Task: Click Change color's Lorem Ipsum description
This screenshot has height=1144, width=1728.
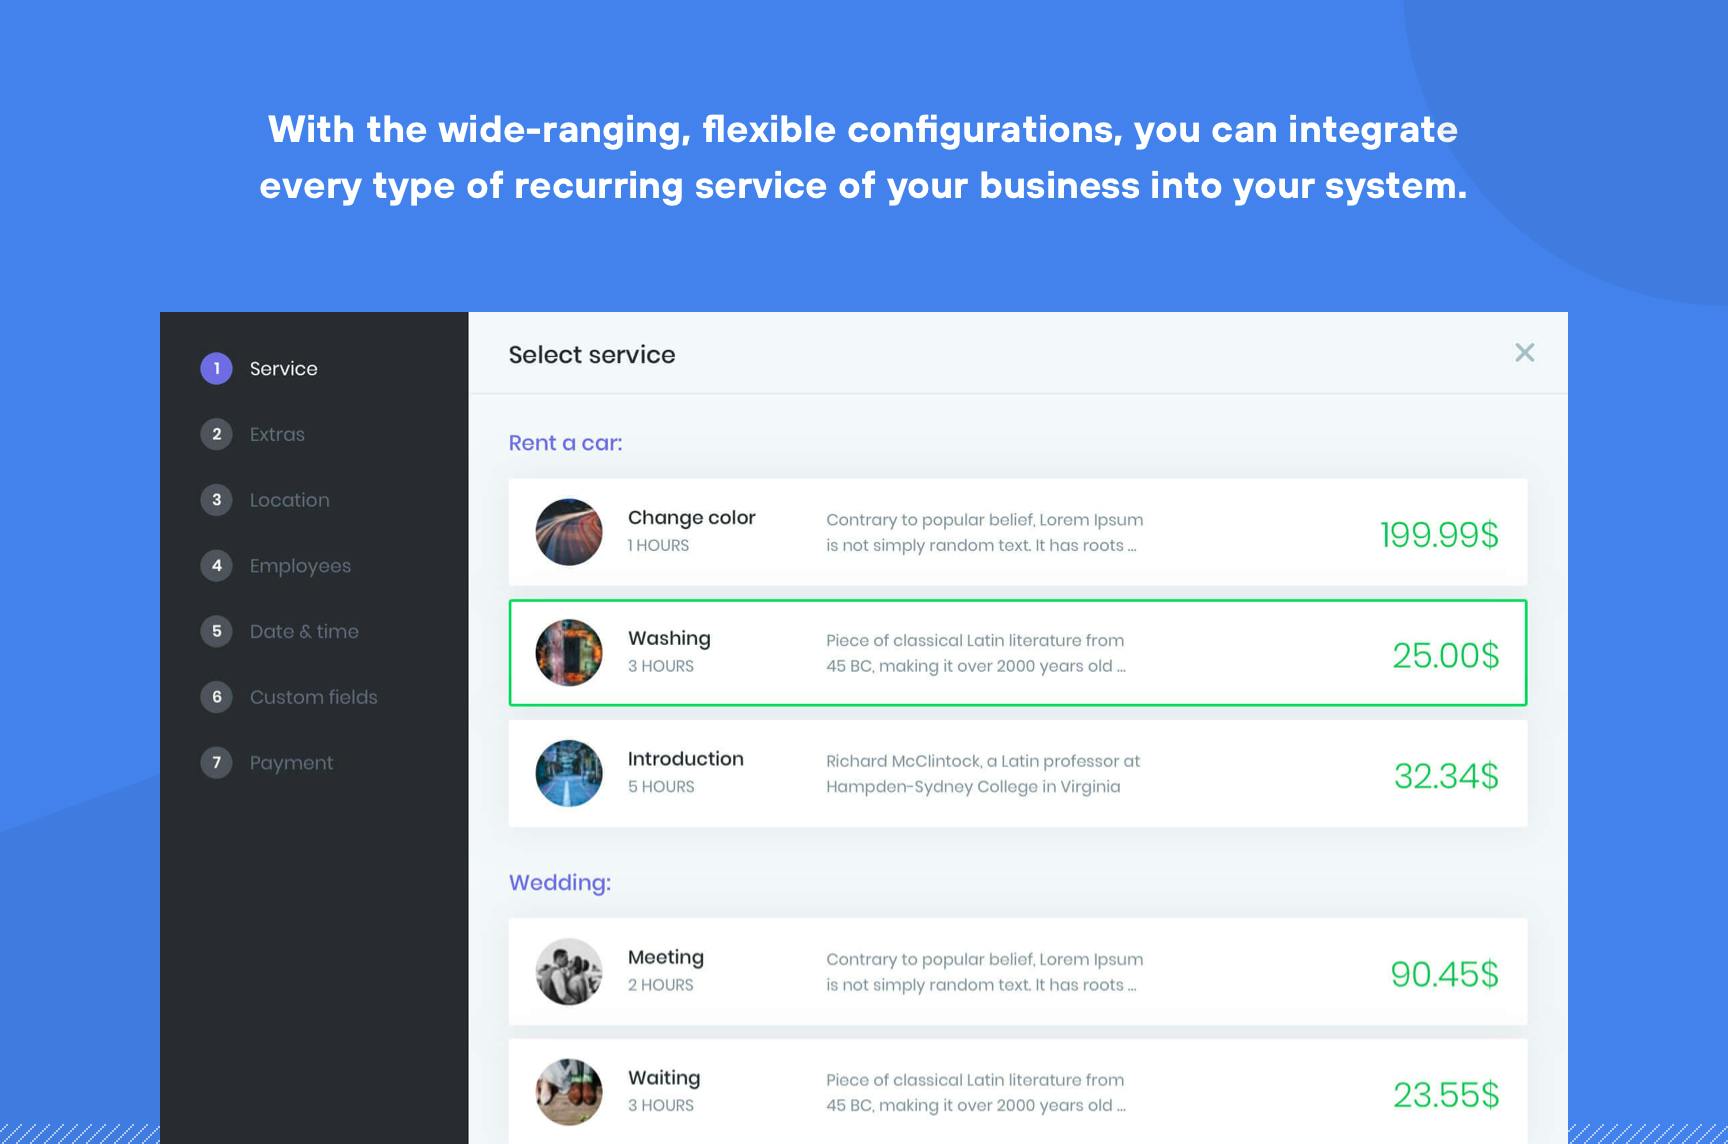Action: [x=985, y=532]
